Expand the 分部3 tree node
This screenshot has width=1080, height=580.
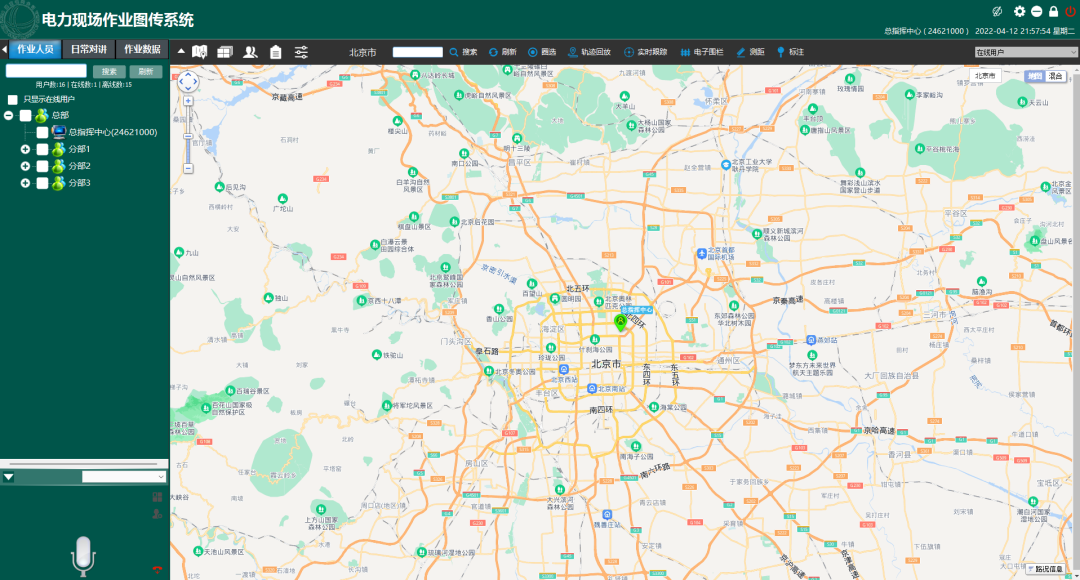[25, 183]
